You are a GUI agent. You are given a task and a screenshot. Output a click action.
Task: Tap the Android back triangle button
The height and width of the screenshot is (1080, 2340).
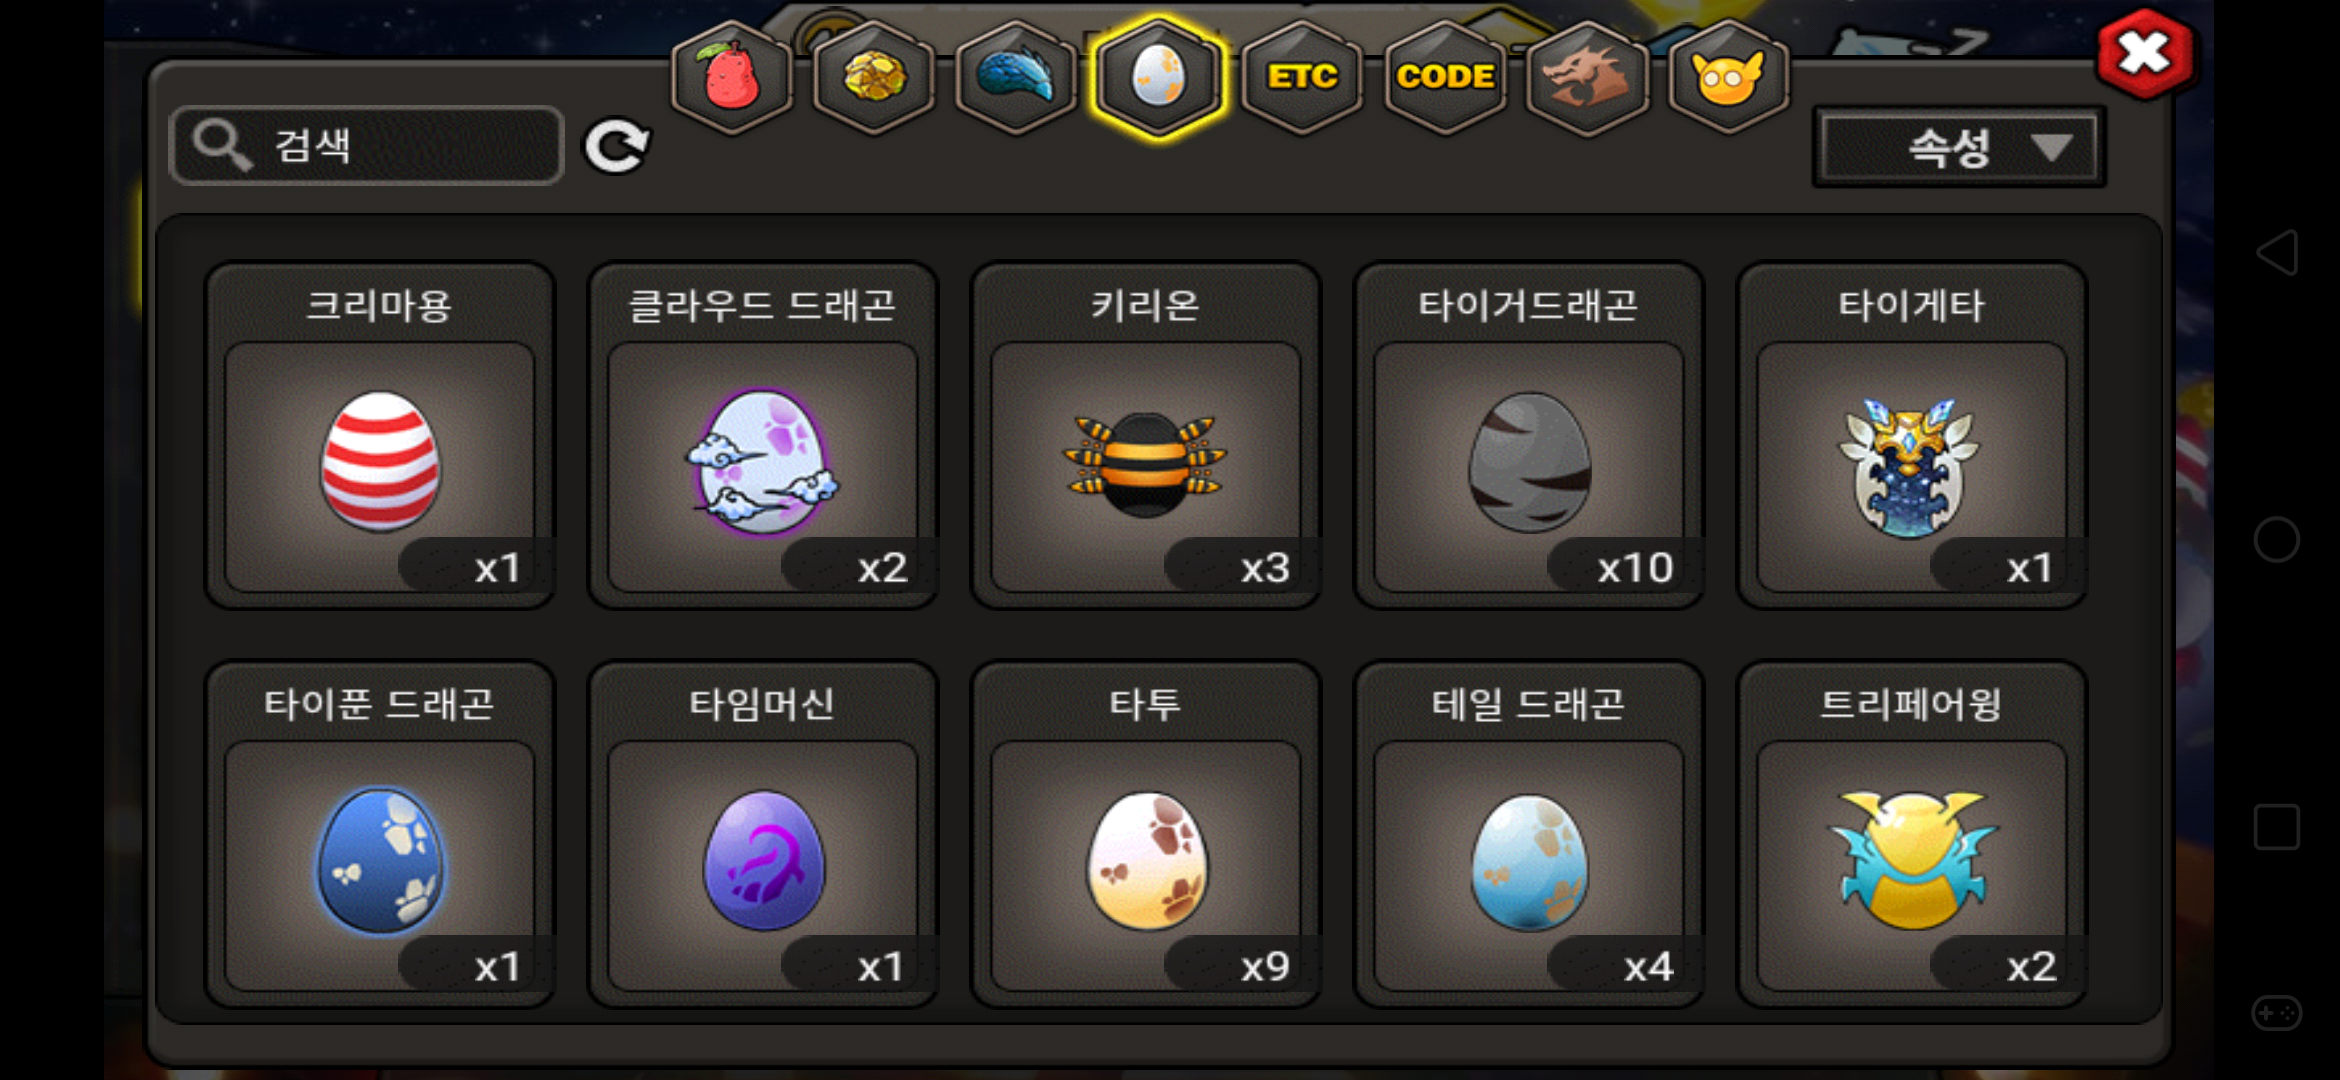[2277, 252]
